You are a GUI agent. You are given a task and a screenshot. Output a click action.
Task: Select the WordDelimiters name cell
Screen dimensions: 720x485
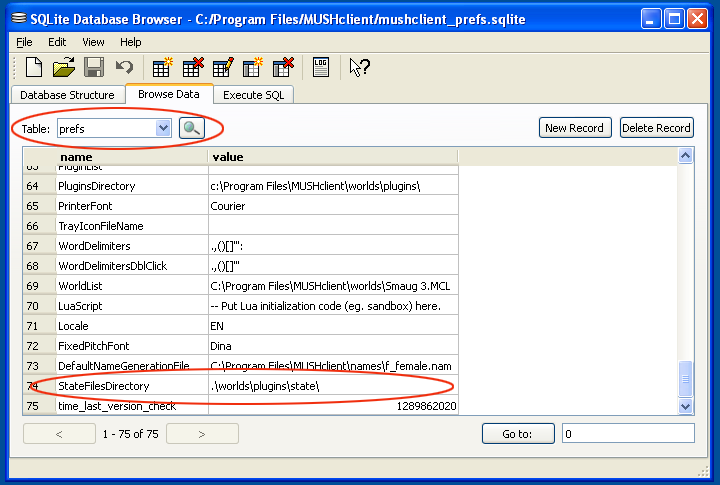coord(132,246)
